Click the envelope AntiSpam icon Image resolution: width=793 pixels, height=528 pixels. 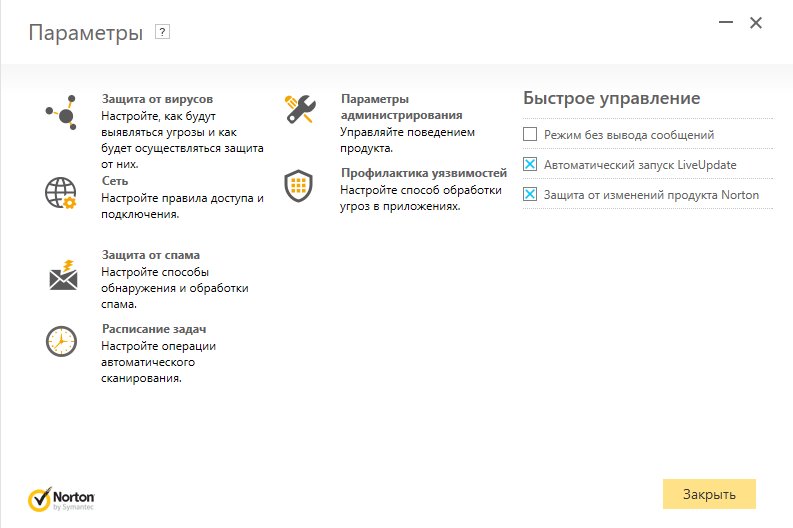tap(63, 276)
